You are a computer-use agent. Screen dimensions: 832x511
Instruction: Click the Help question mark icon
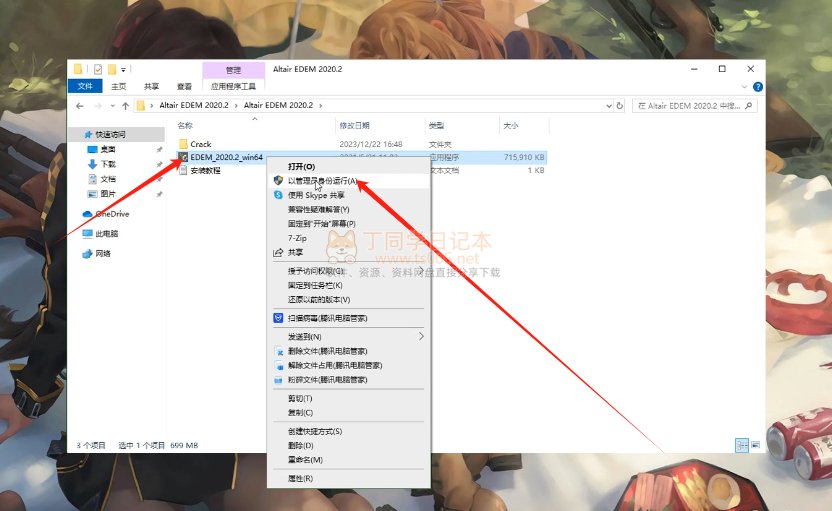tap(758, 87)
